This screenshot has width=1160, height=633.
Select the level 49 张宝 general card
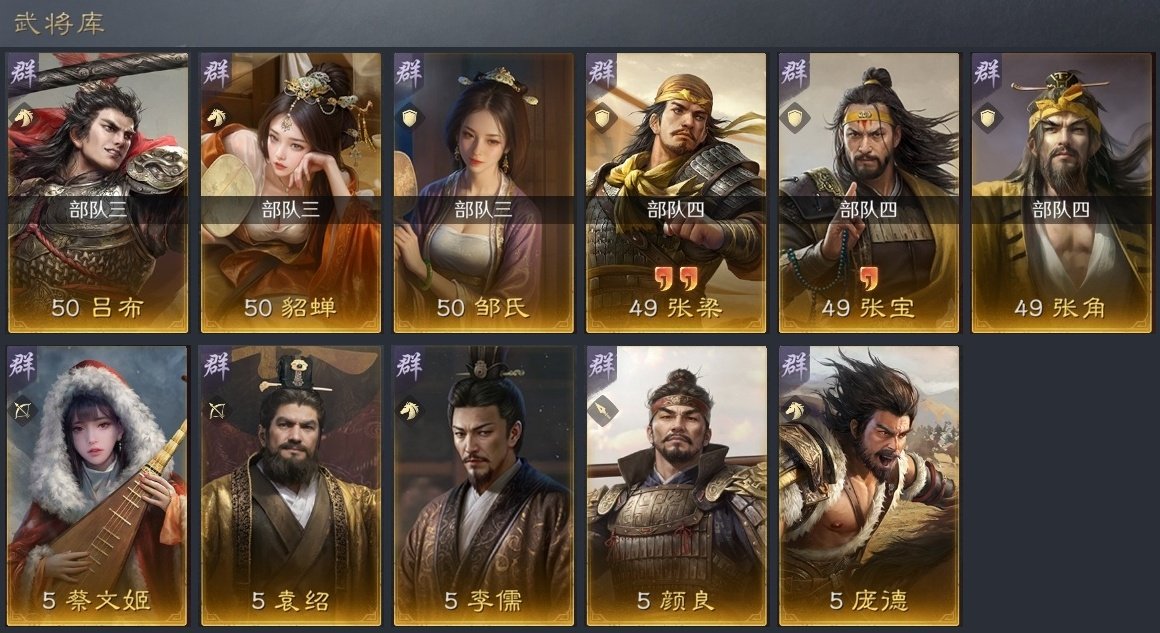pyautogui.click(x=869, y=192)
